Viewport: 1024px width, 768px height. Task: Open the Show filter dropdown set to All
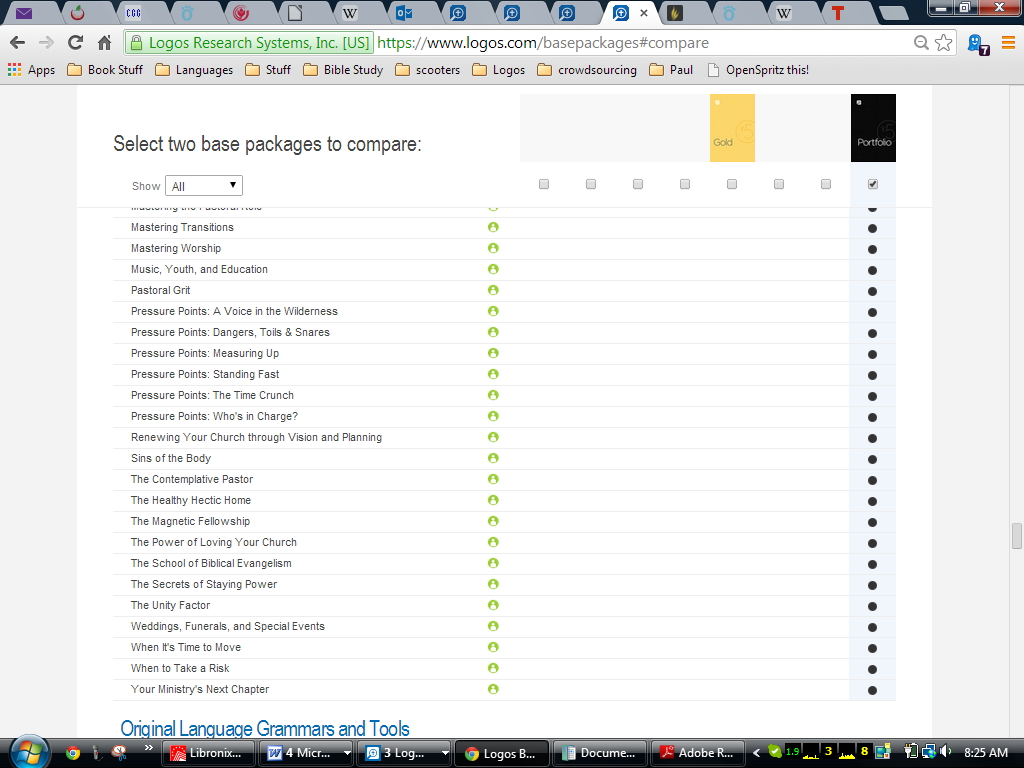click(204, 185)
